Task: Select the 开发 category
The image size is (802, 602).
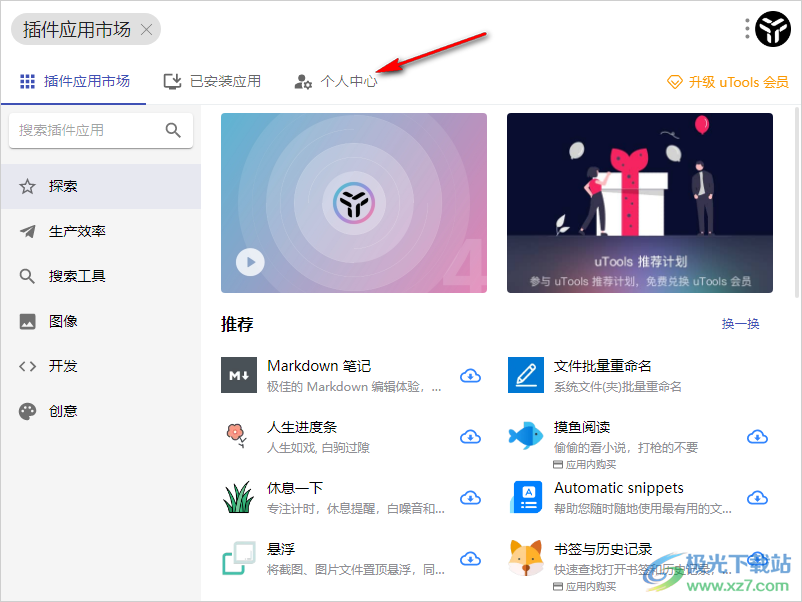Action: [101, 366]
